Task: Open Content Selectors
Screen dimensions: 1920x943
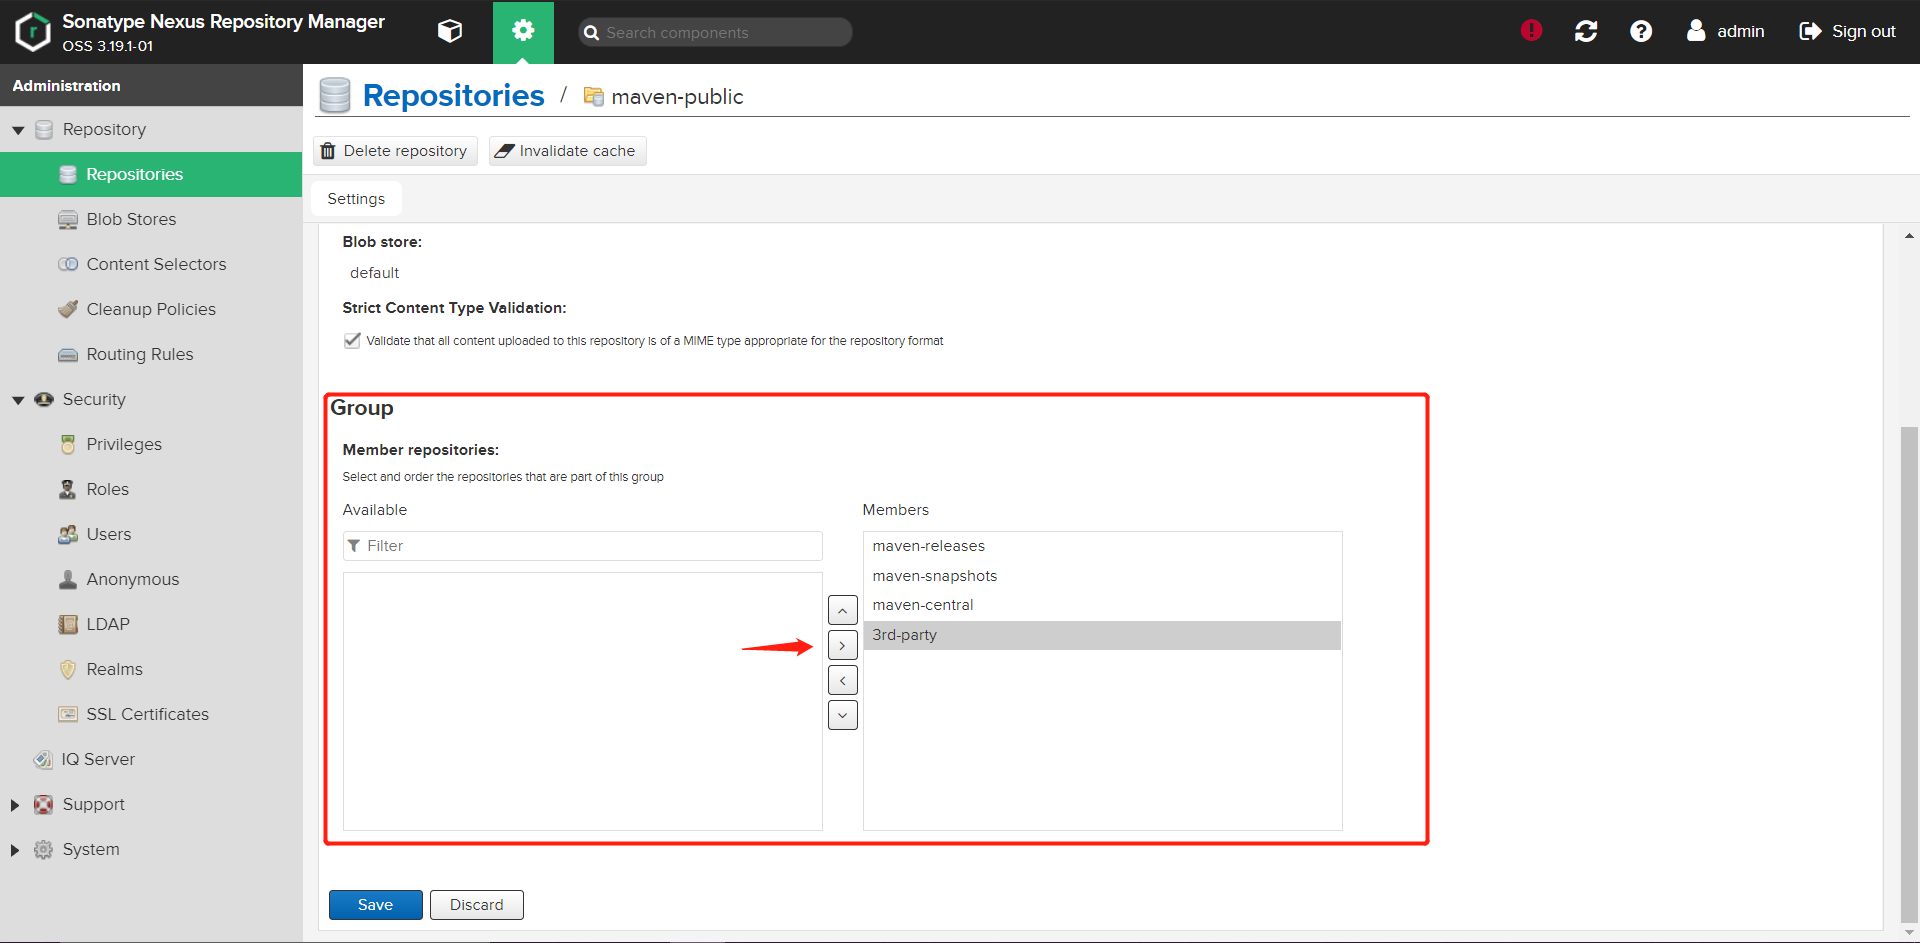Action: pyautogui.click(x=151, y=264)
